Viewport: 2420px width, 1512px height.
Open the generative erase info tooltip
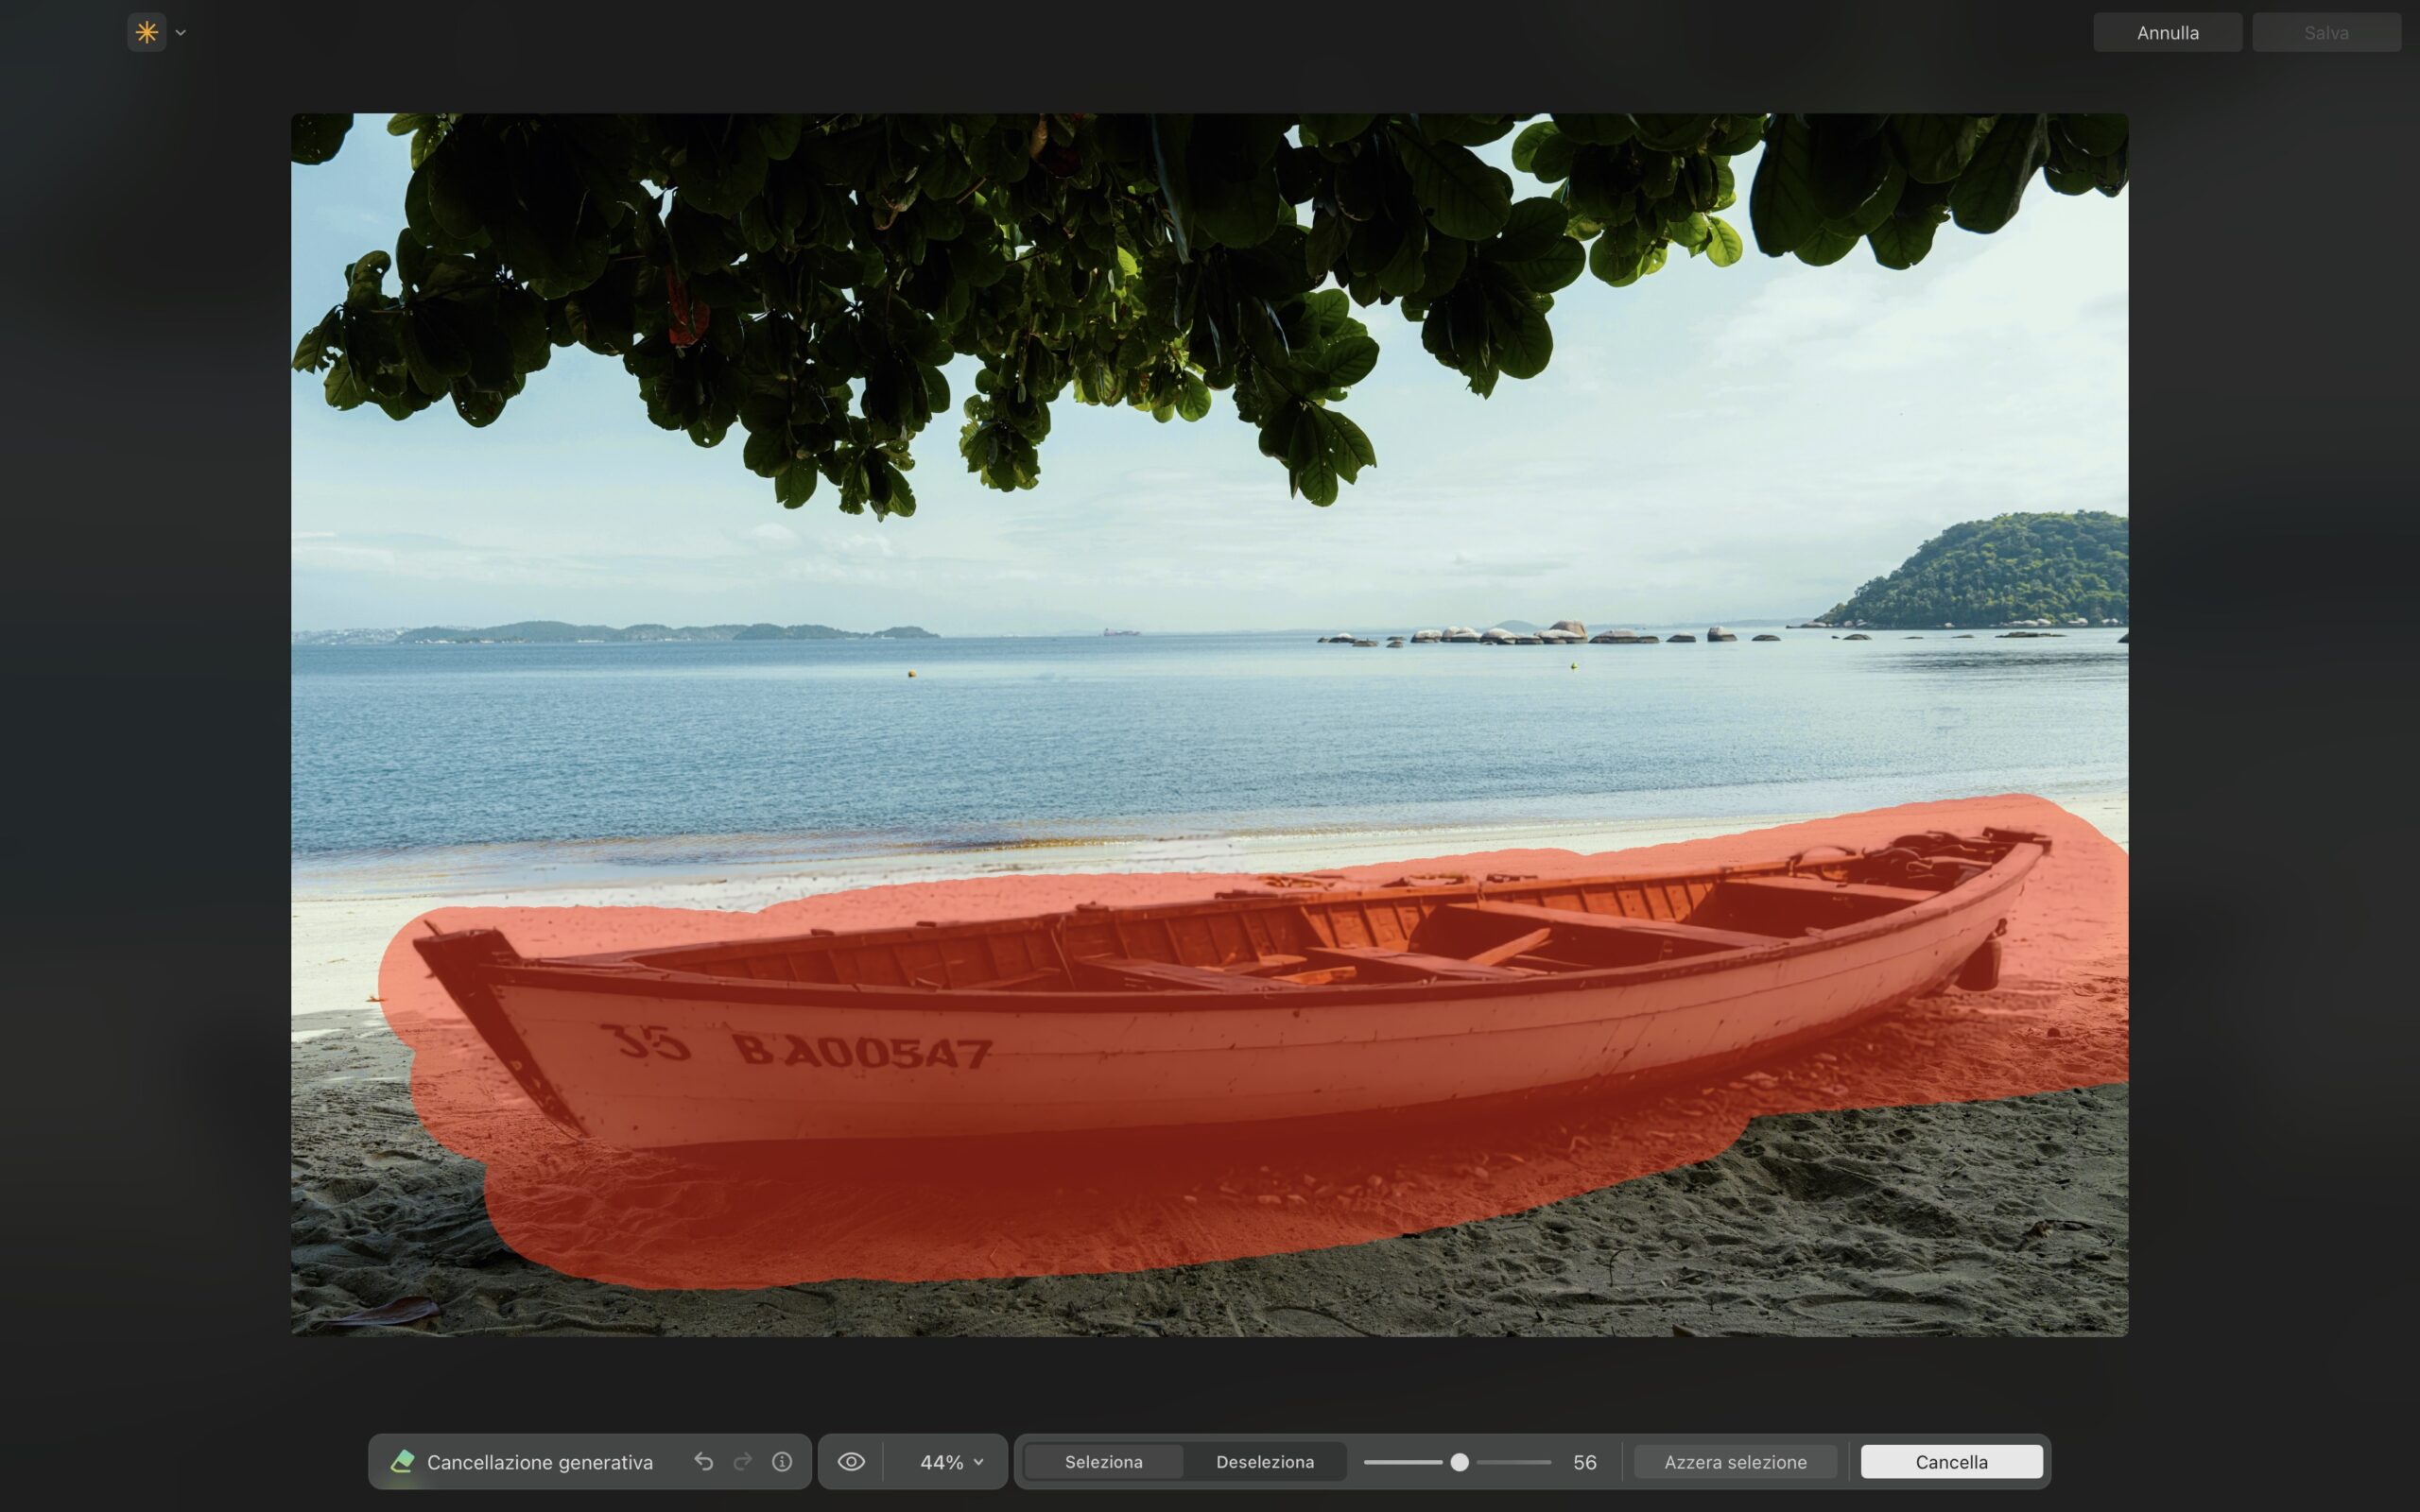coord(782,1461)
